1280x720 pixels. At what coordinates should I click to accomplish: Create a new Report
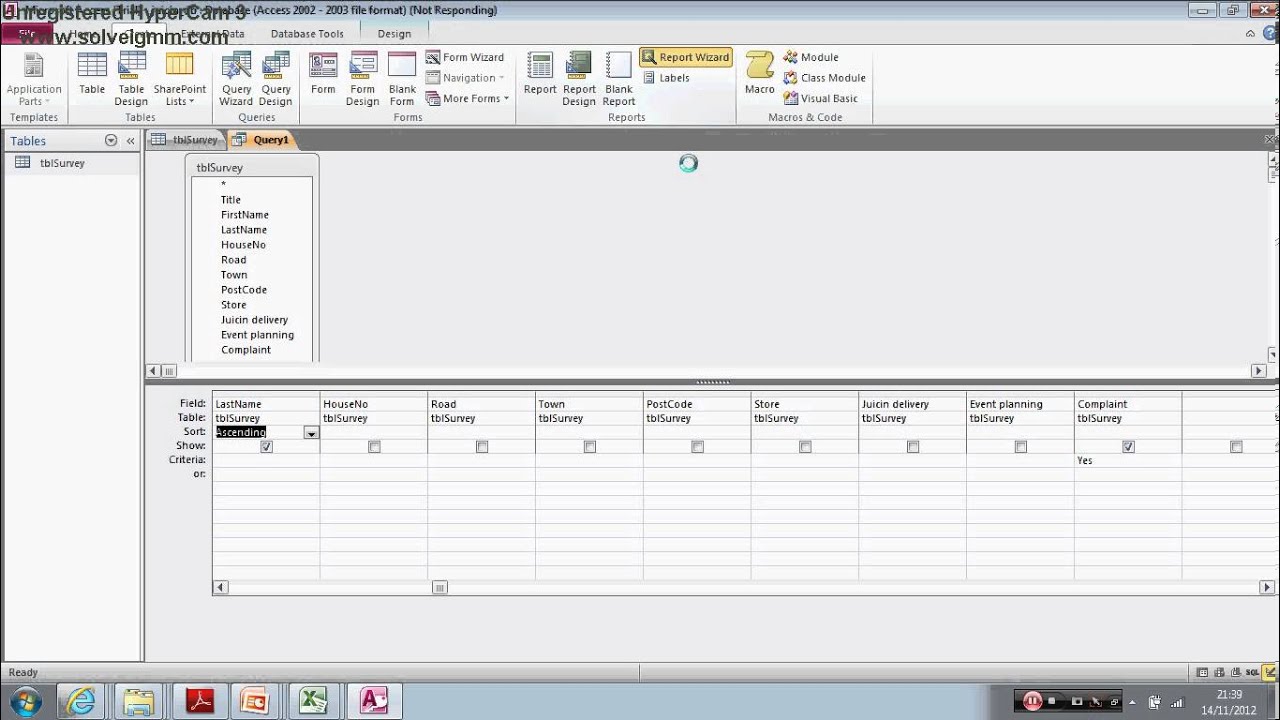point(540,75)
